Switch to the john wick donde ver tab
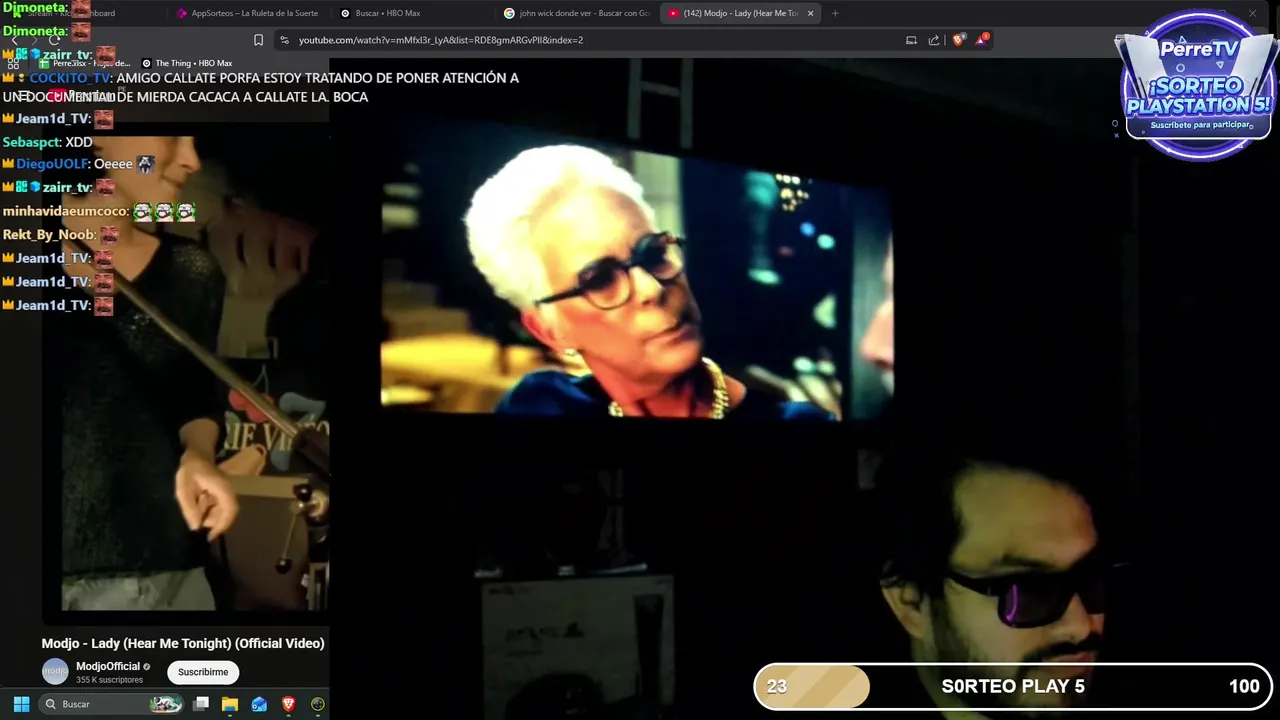 (577, 13)
